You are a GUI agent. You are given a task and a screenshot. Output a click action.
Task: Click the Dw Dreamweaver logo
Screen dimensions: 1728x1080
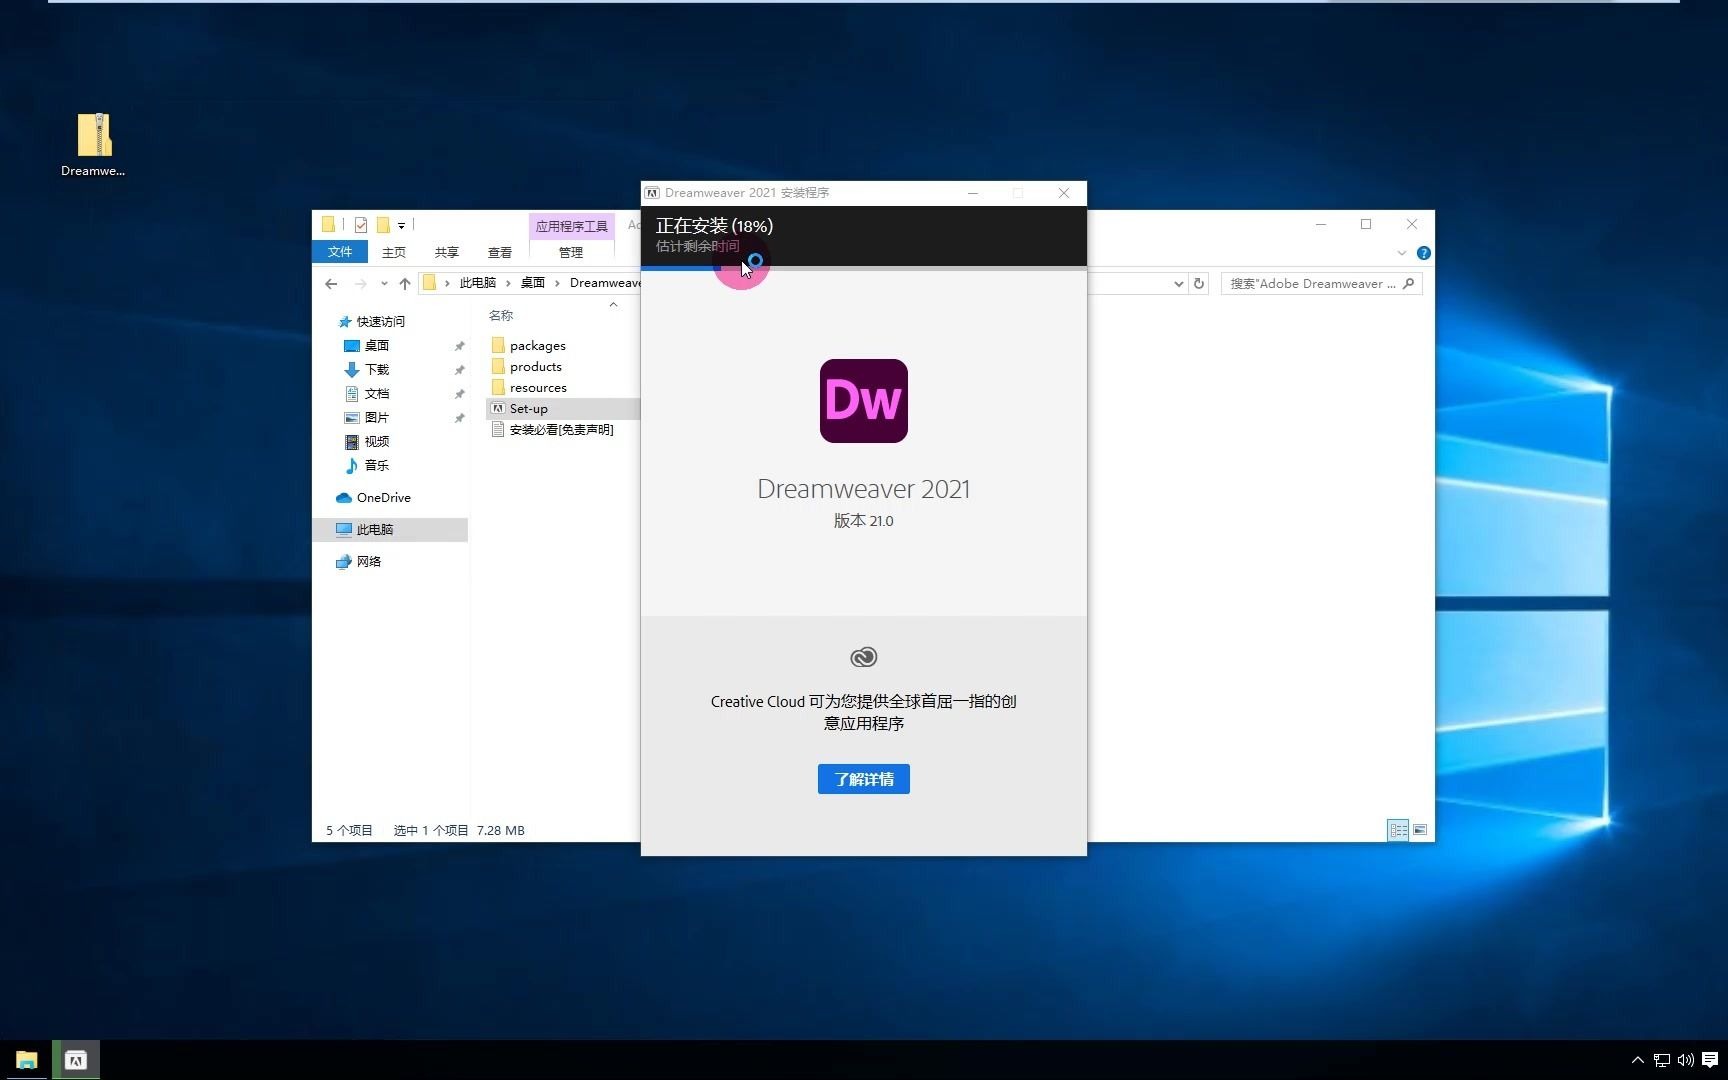coord(863,401)
